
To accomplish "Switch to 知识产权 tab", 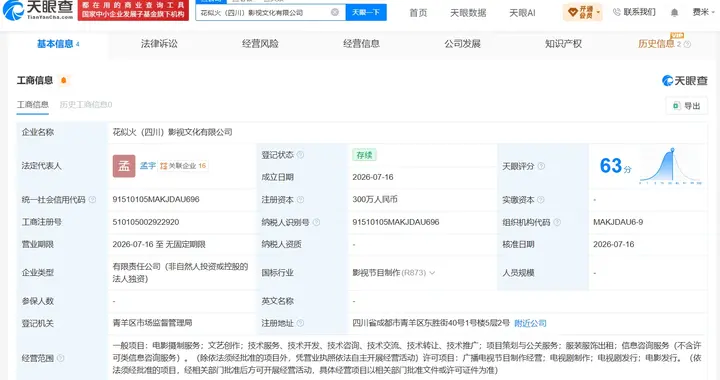I will (563, 44).
